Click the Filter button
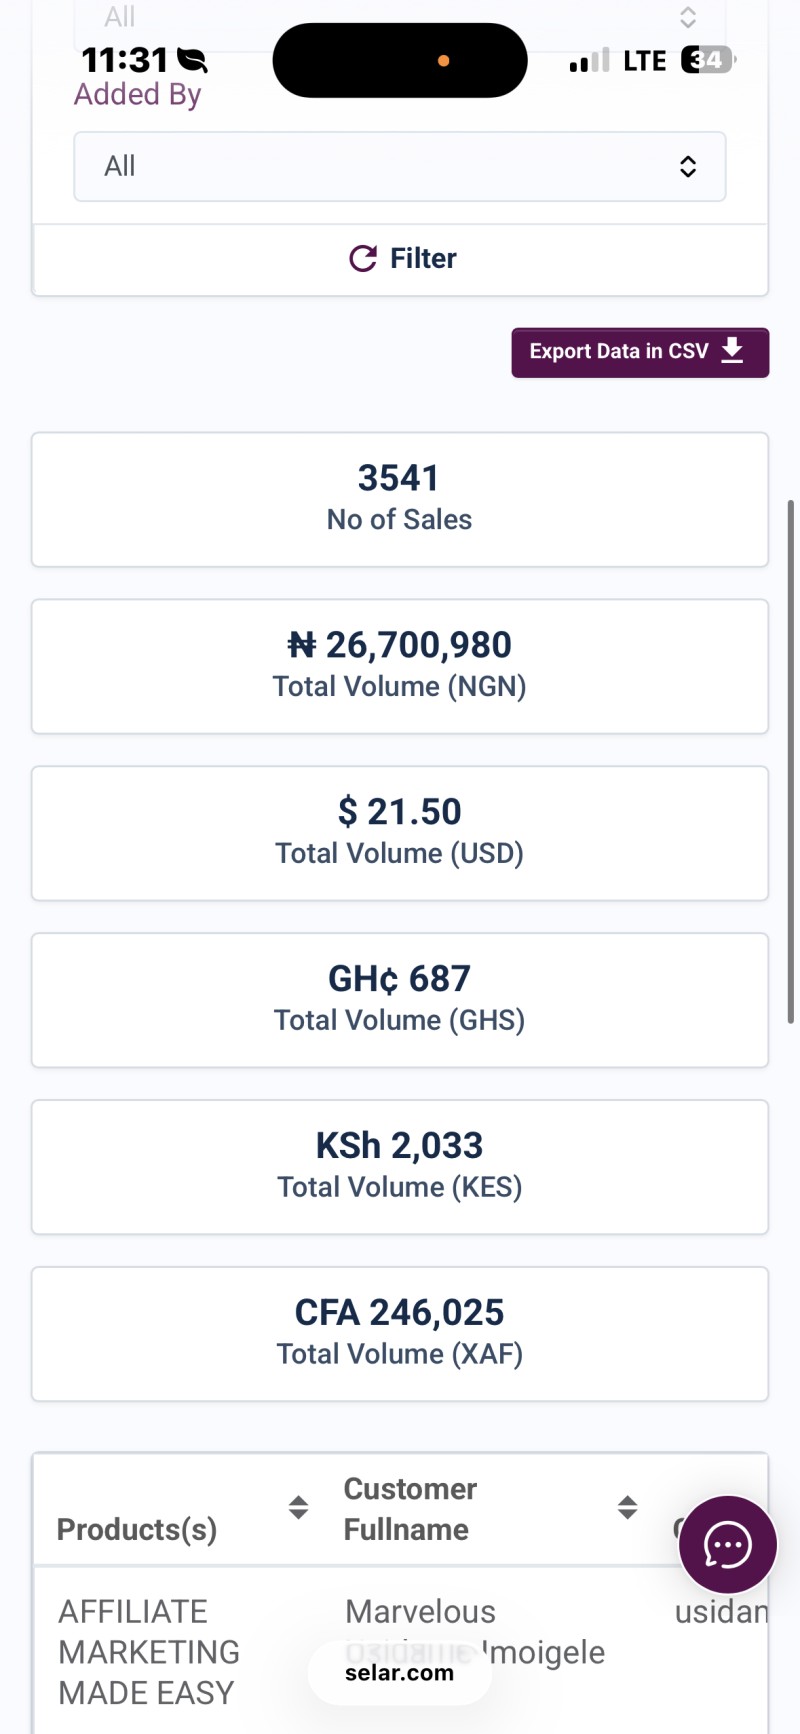This screenshot has width=800, height=1734. click(400, 259)
